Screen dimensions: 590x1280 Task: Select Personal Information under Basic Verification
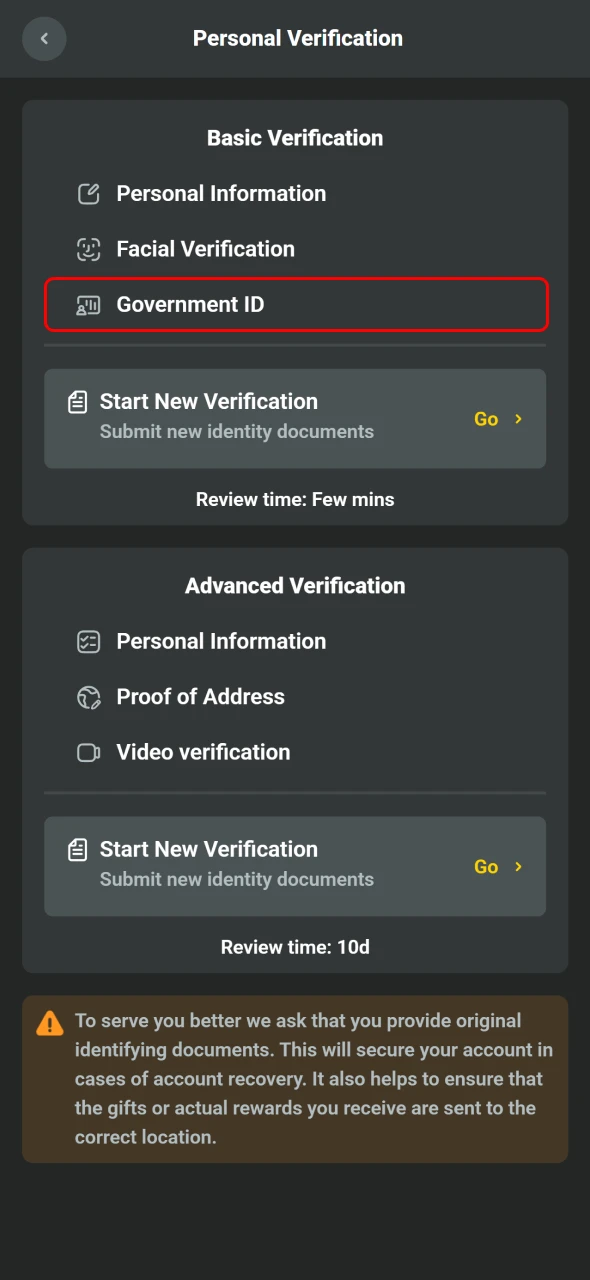click(x=221, y=193)
